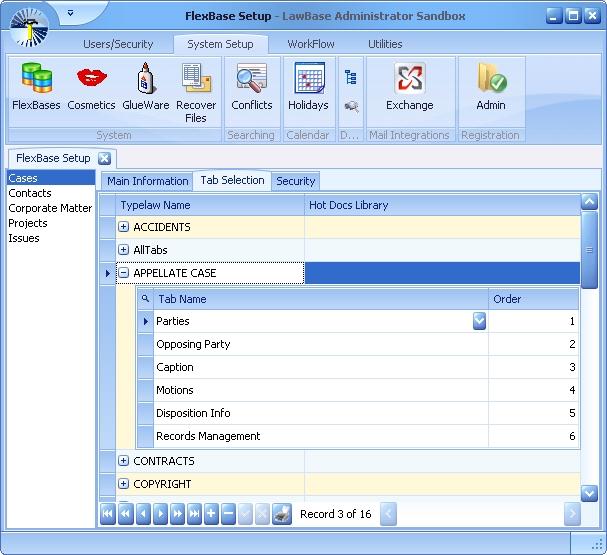Switch to Utilities ribbon tab

(x=385, y=44)
